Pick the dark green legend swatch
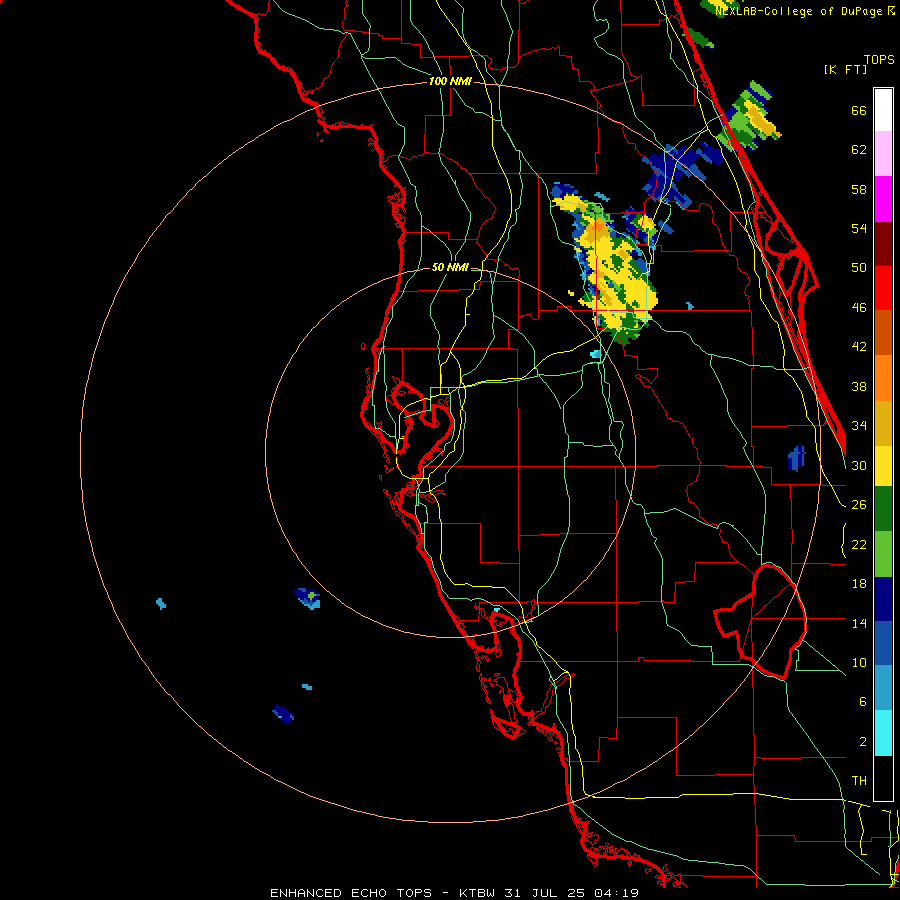 (883, 509)
